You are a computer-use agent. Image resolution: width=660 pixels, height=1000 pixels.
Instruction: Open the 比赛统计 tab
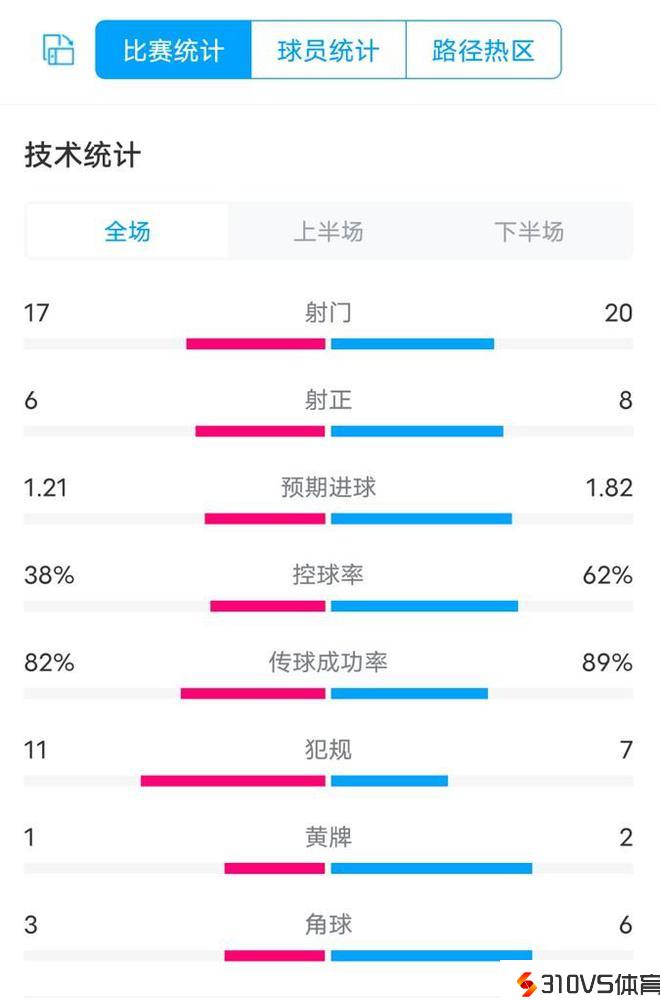pos(173,50)
